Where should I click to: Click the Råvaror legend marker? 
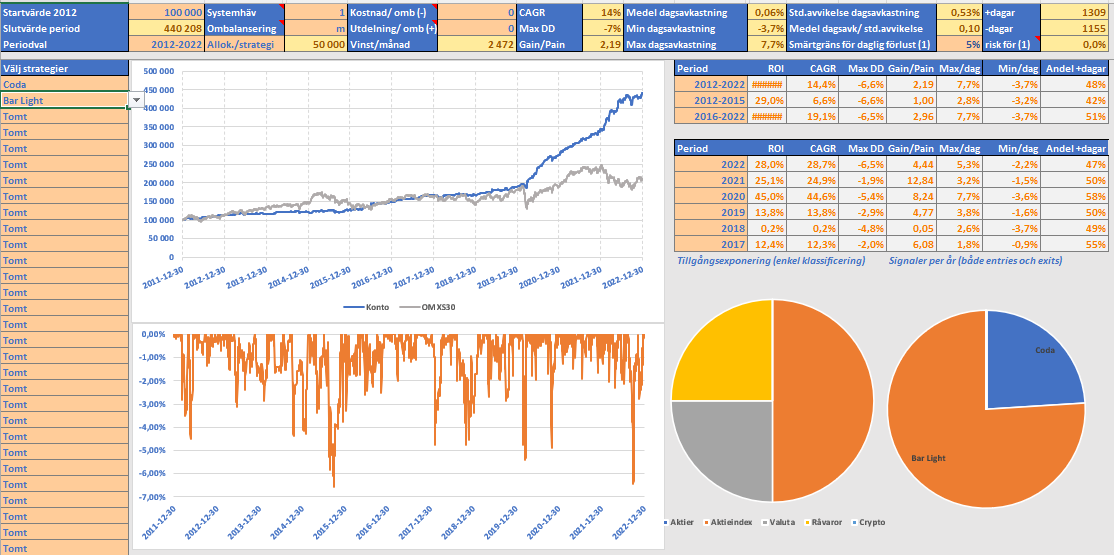[x=808, y=522]
